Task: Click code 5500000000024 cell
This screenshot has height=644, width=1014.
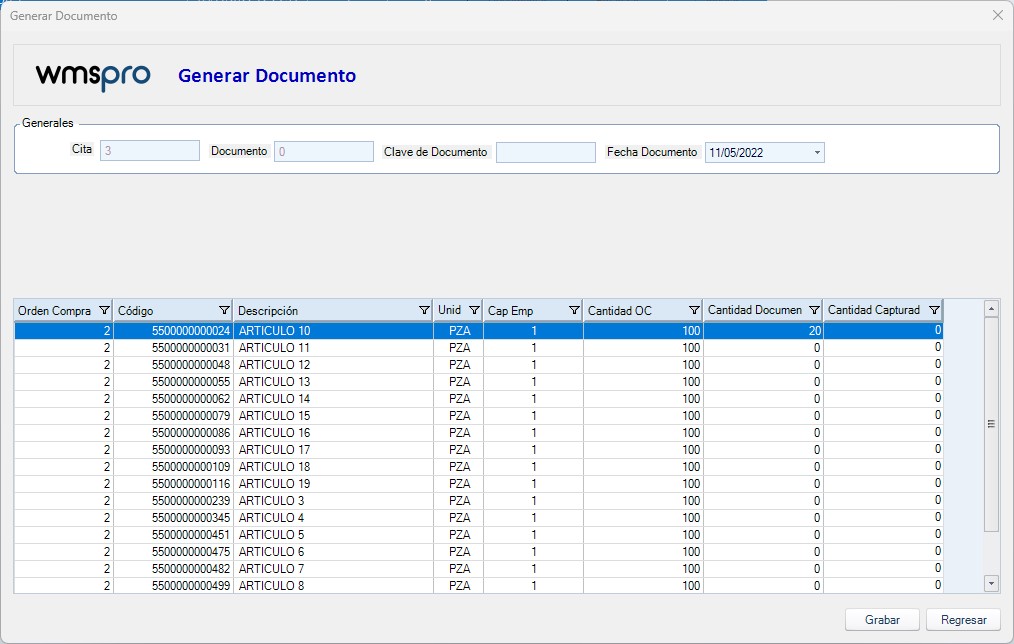Action: click(173, 330)
